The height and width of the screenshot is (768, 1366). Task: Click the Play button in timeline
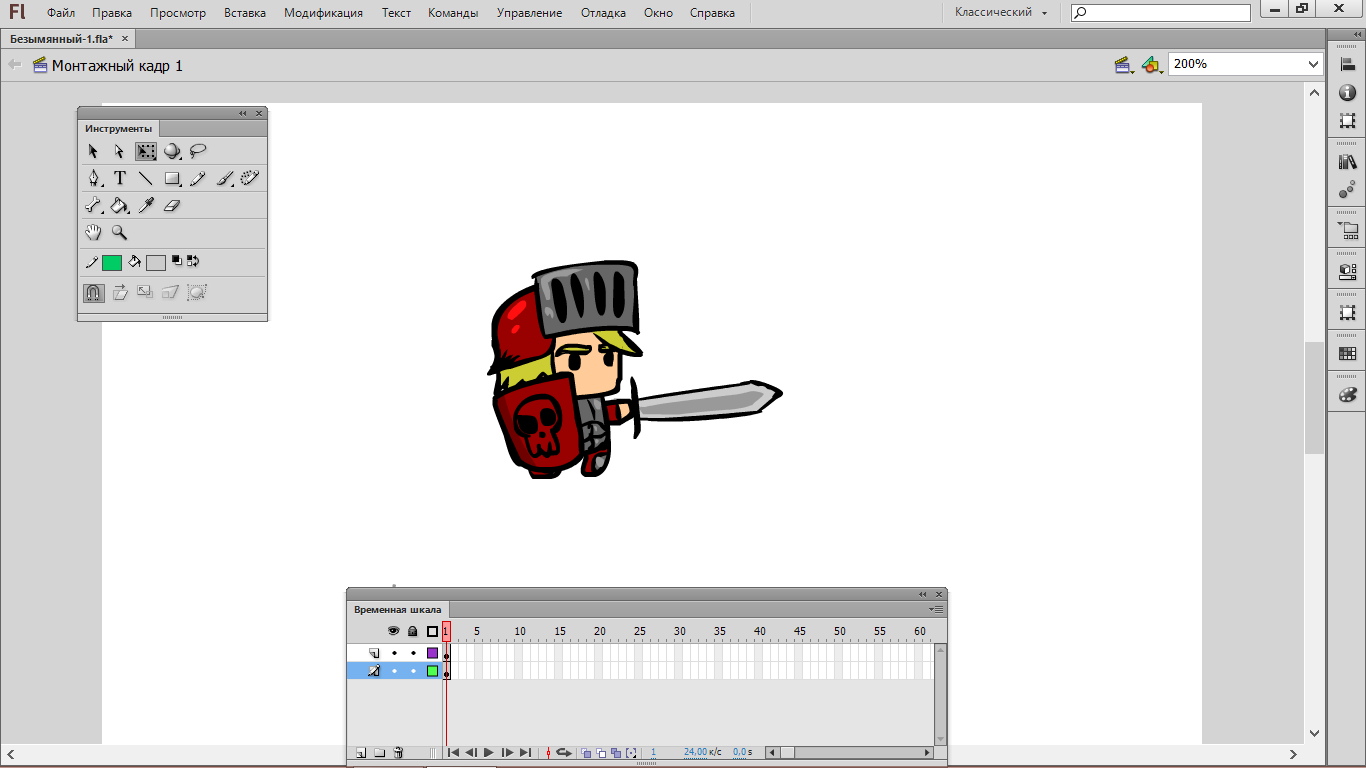(489, 752)
